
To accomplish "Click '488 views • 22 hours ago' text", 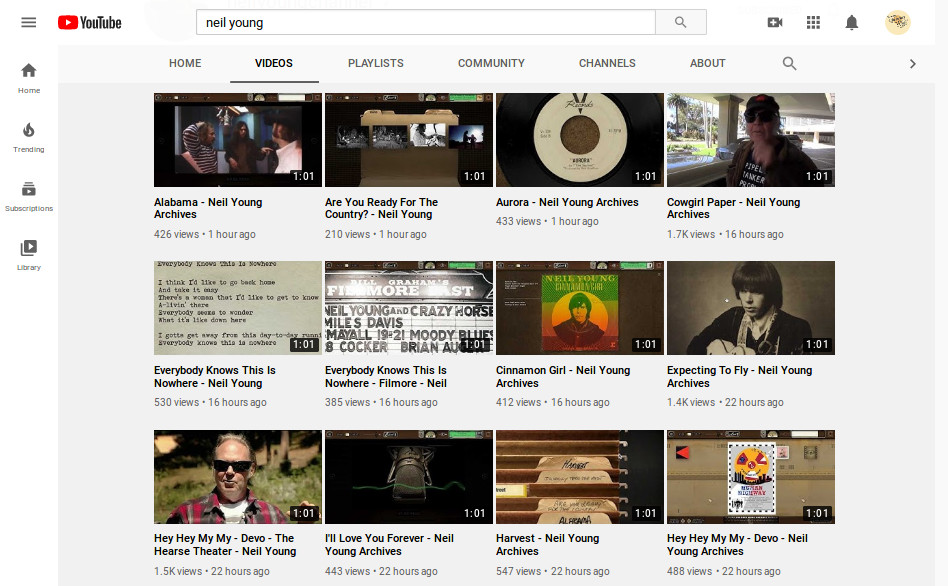I will pyautogui.click(x=724, y=571).
